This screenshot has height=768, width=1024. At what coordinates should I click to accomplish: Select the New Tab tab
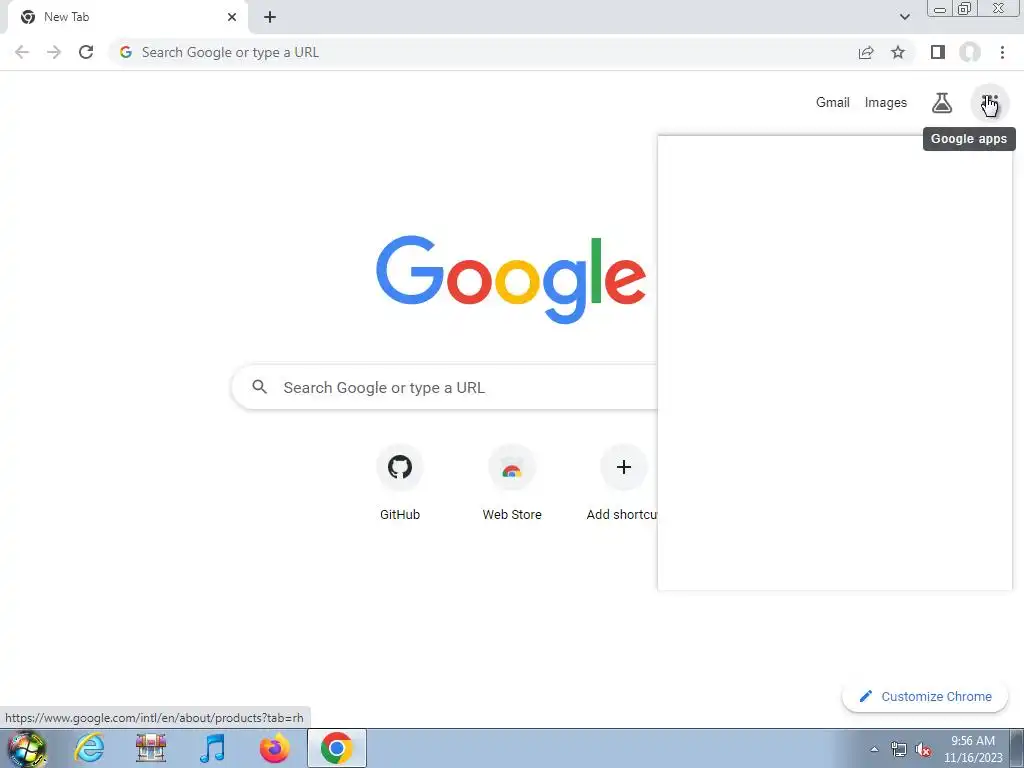coord(127,17)
